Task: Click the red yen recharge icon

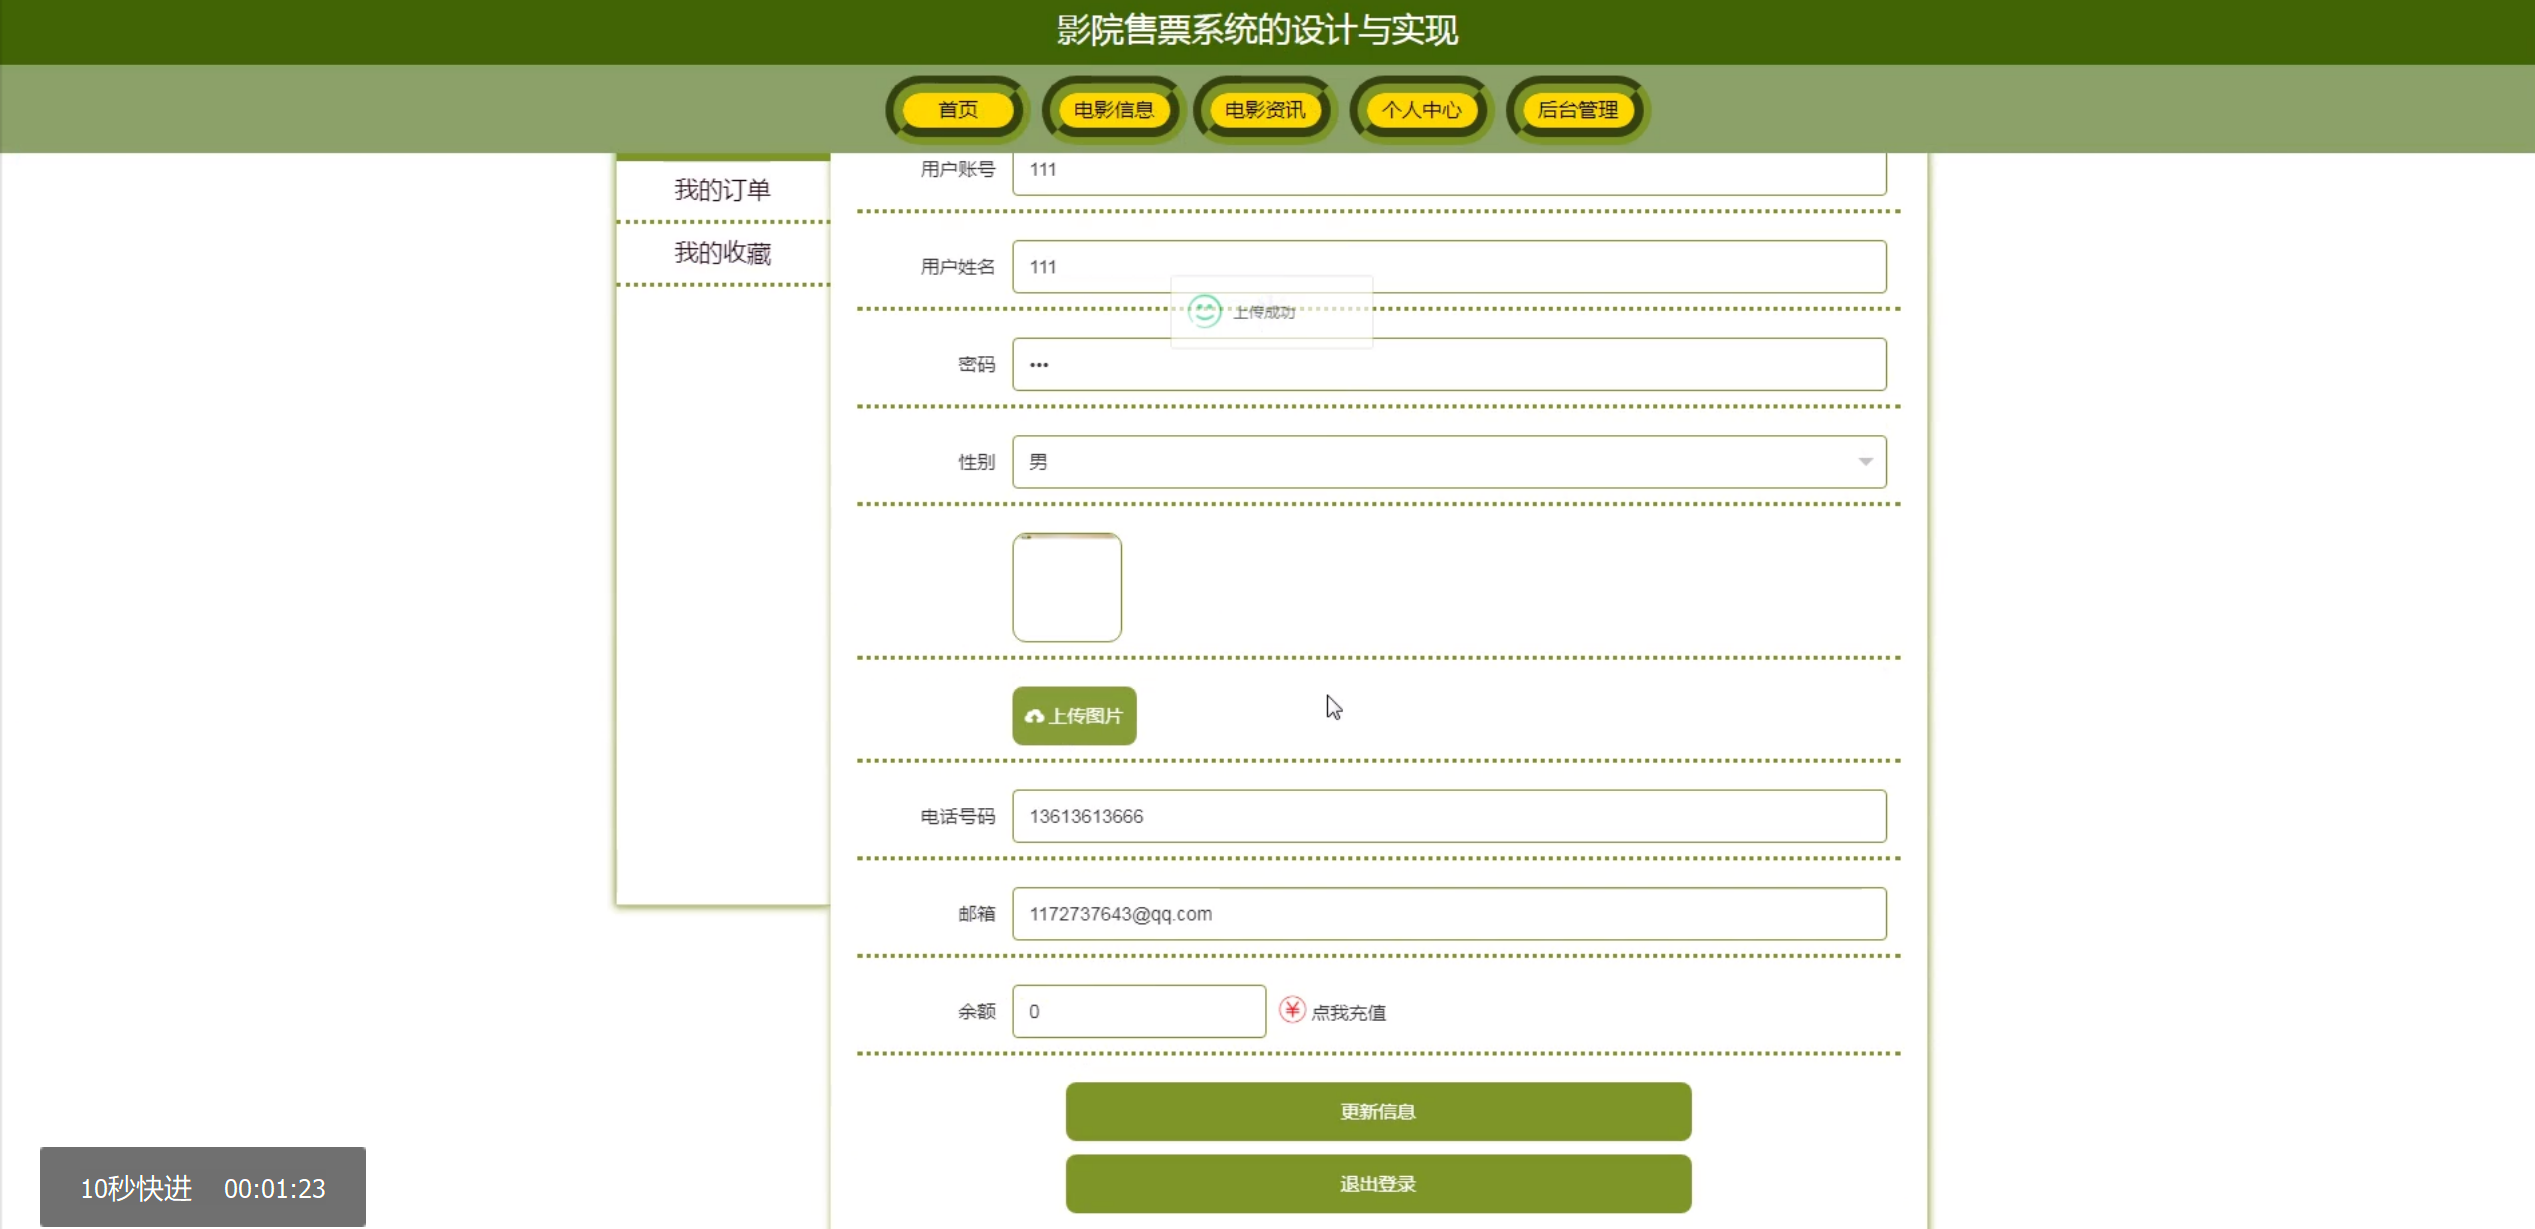Action: [1292, 1010]
